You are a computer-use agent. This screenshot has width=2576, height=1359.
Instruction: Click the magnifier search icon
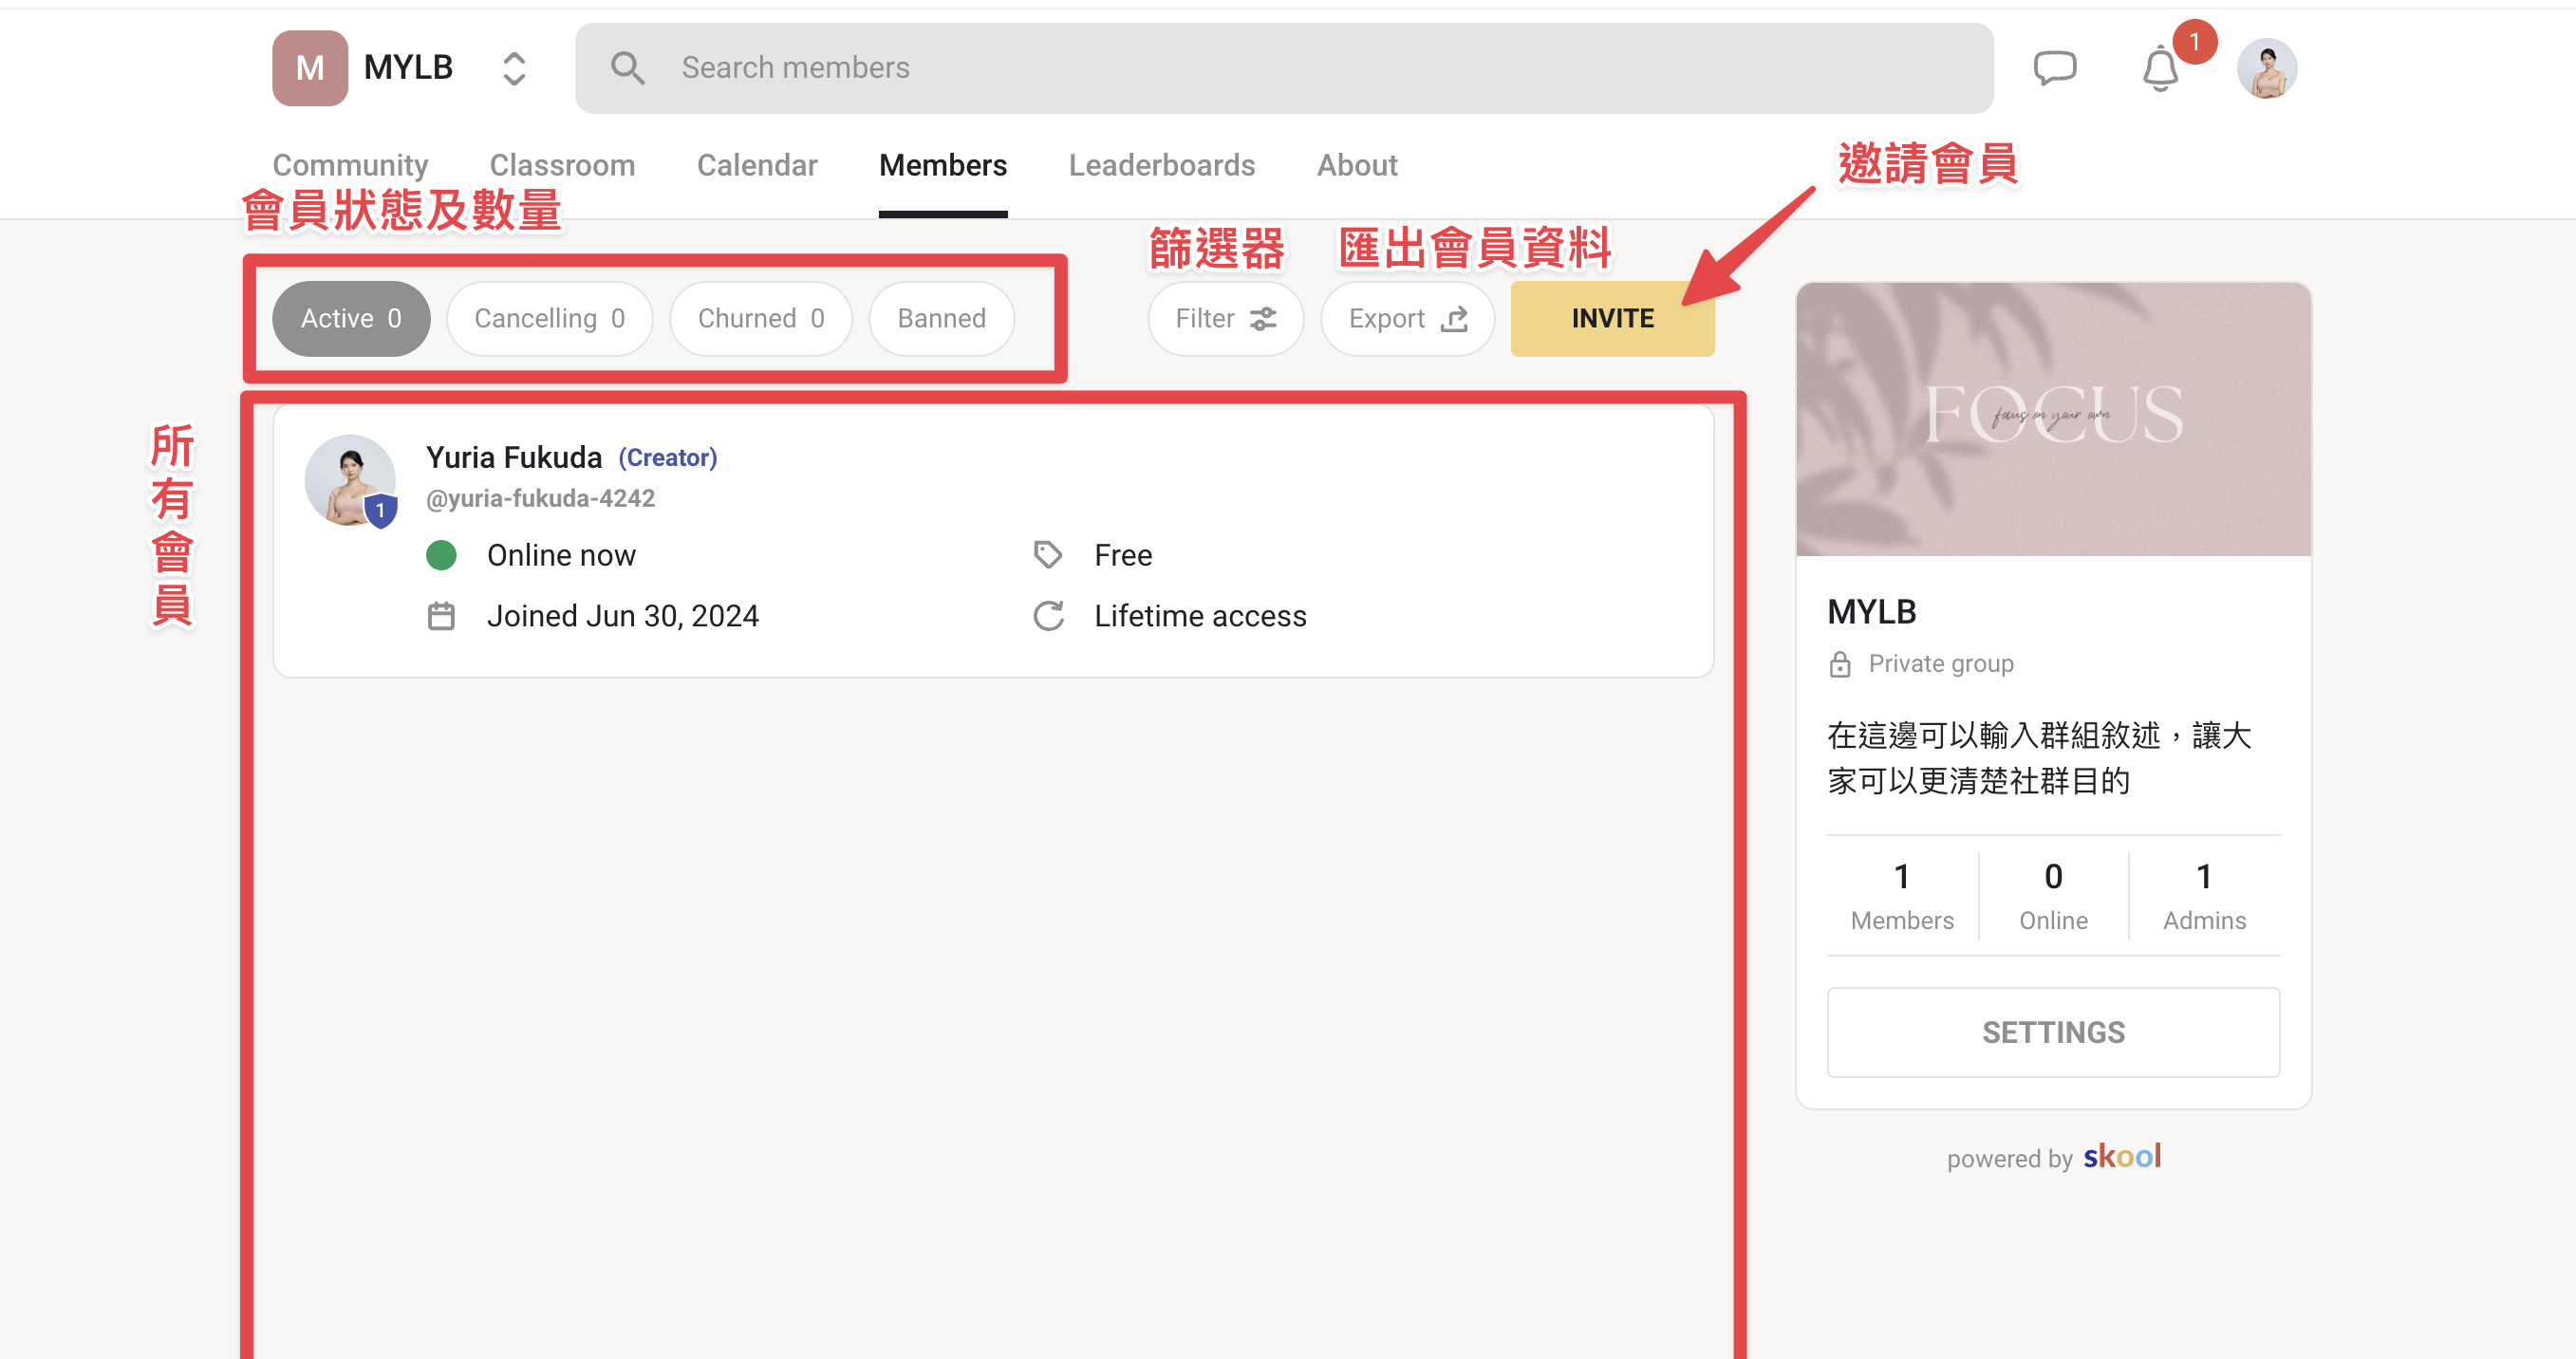click(x=628, y=68)
